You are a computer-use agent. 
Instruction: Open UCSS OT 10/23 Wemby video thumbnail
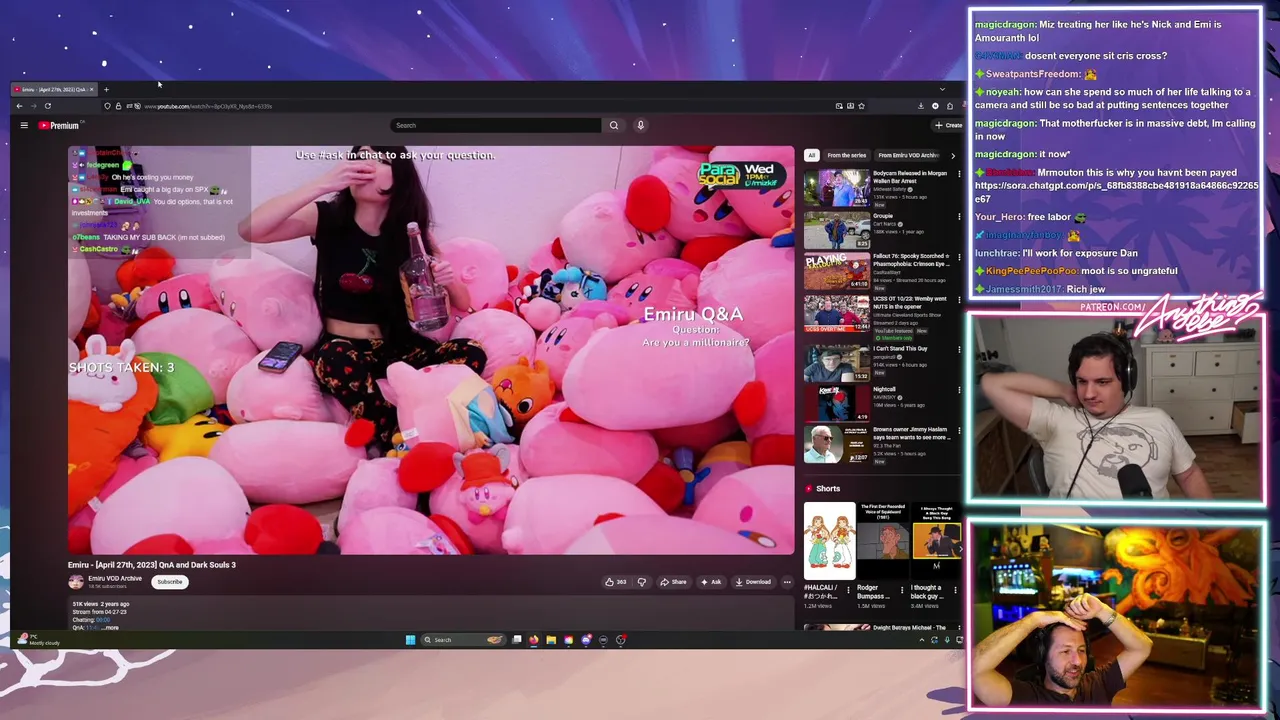(x=837, y=314)
